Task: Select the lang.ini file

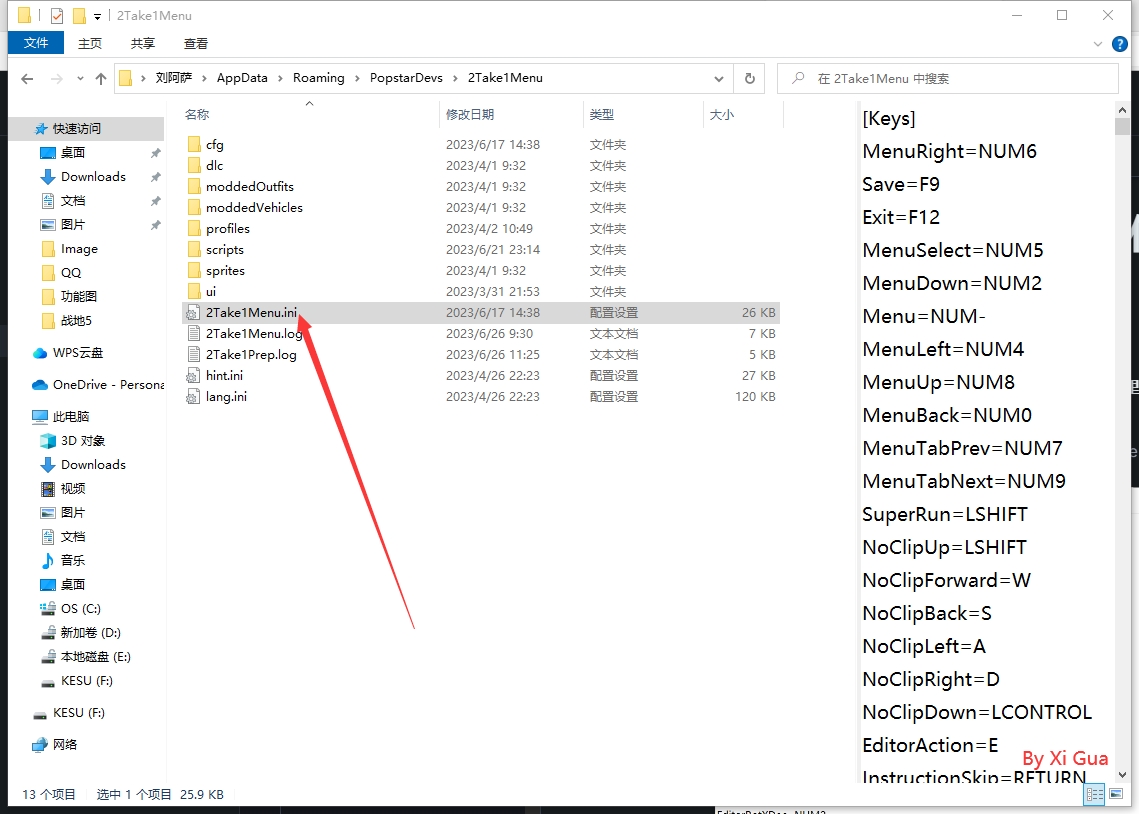Action: coord(226,397)
